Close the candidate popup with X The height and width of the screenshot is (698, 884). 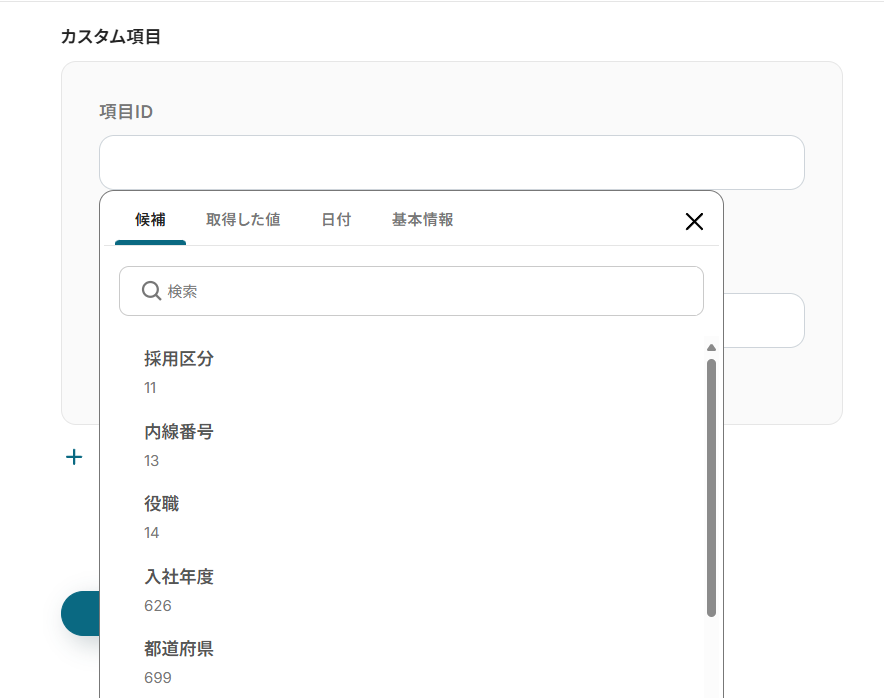point(694,222)
